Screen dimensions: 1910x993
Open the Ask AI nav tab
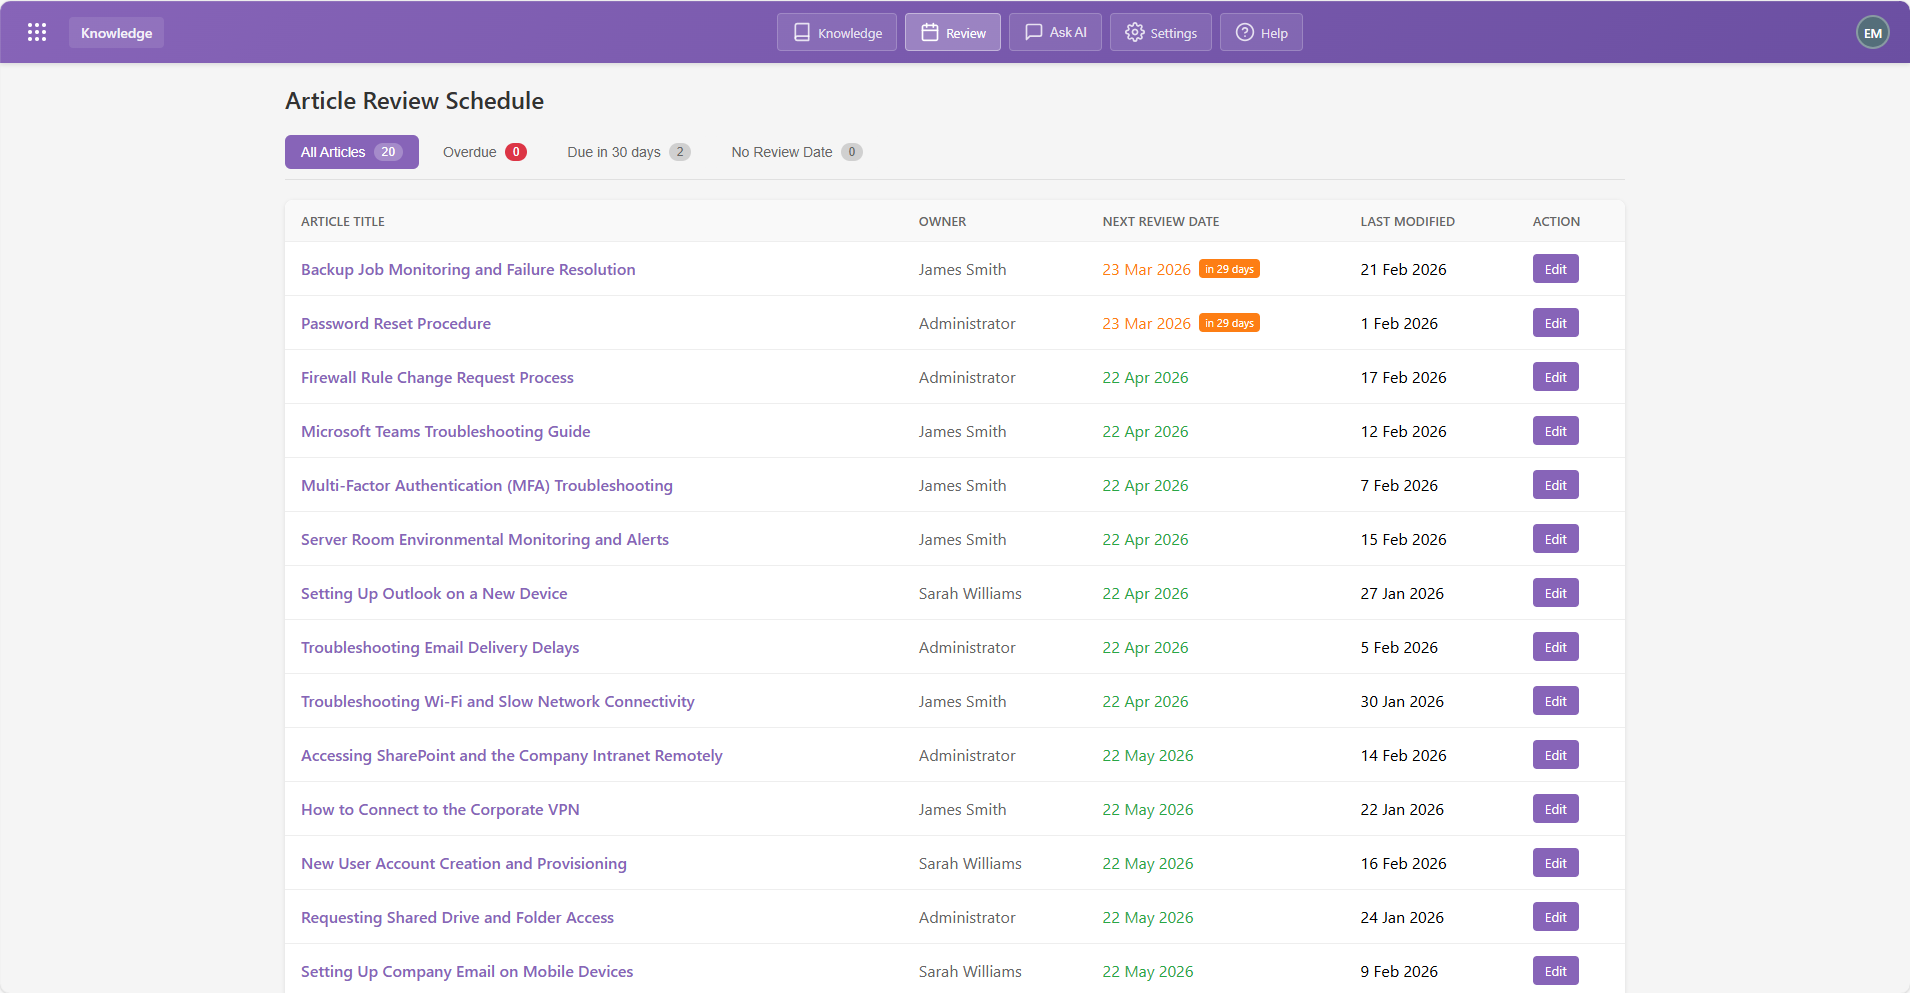tap(1055, 32)
